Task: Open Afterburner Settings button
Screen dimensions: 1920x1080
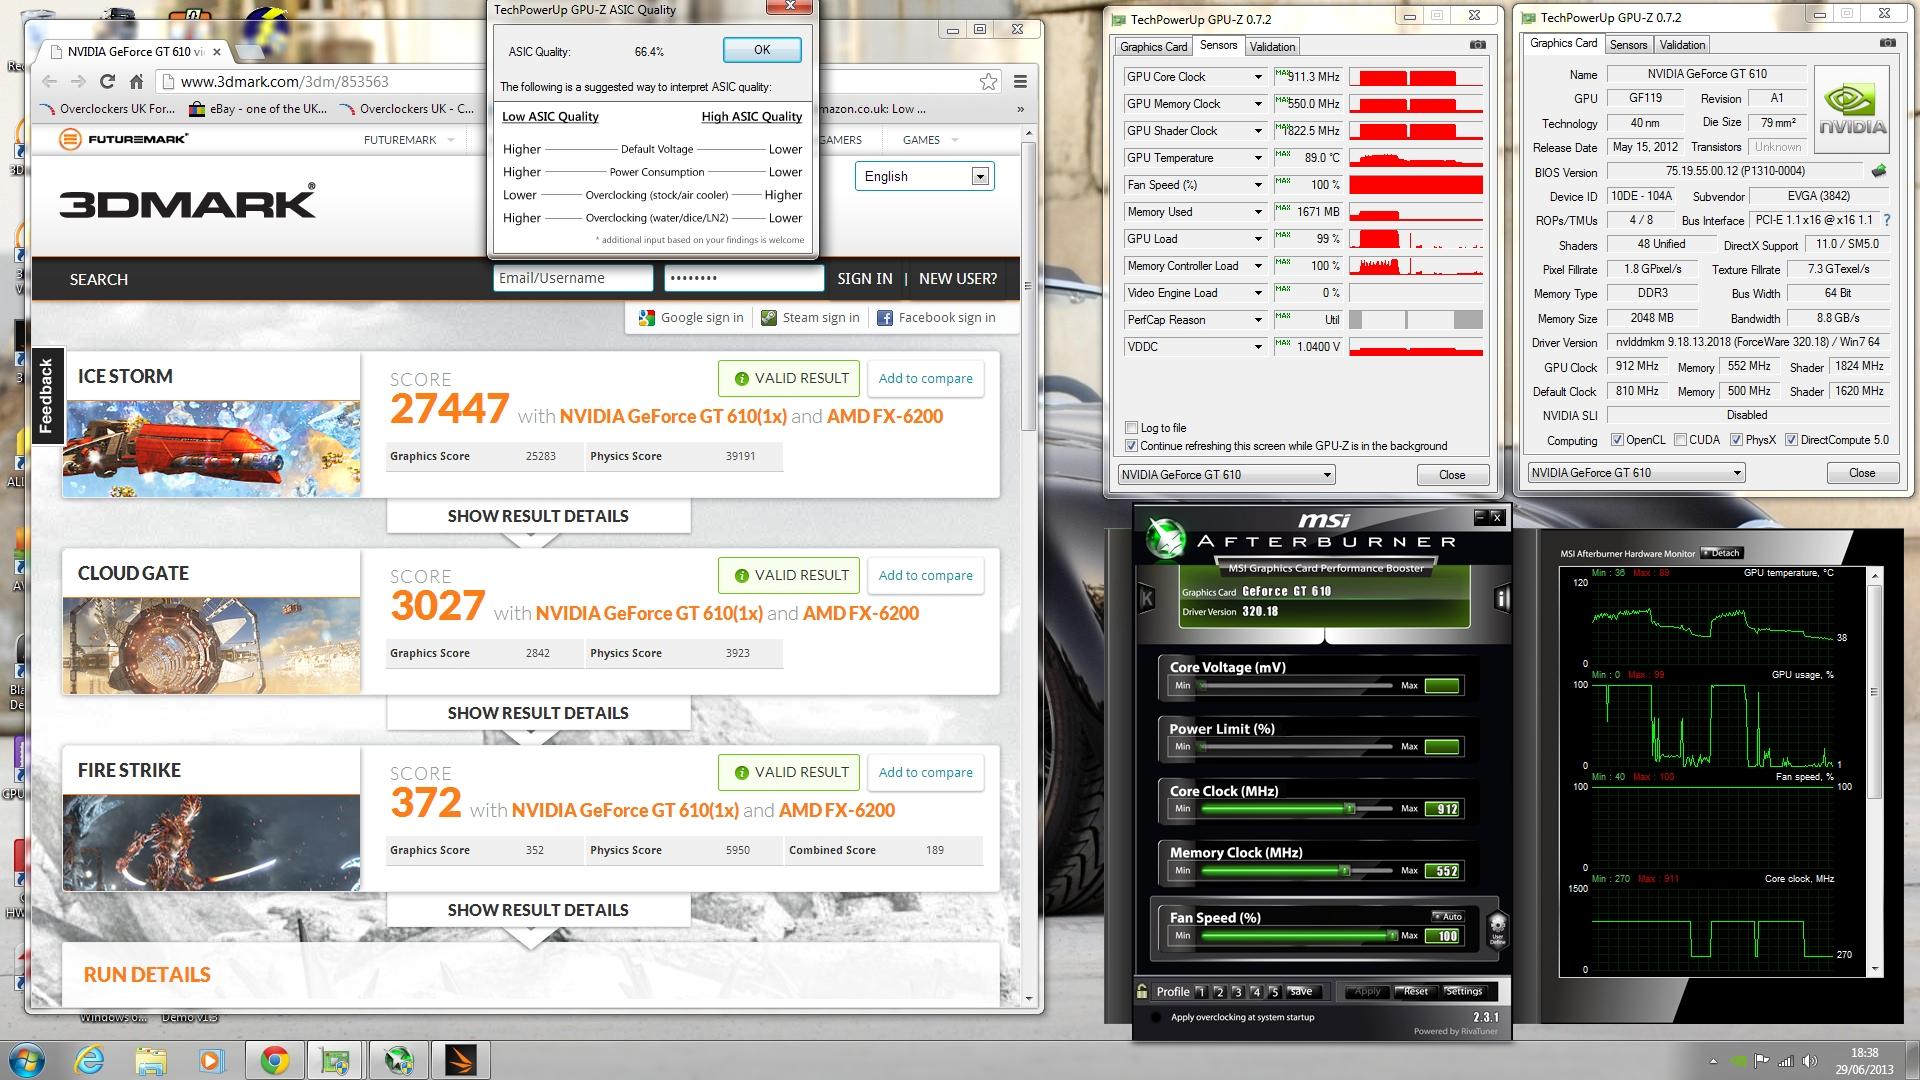Action: point(1463,991)
